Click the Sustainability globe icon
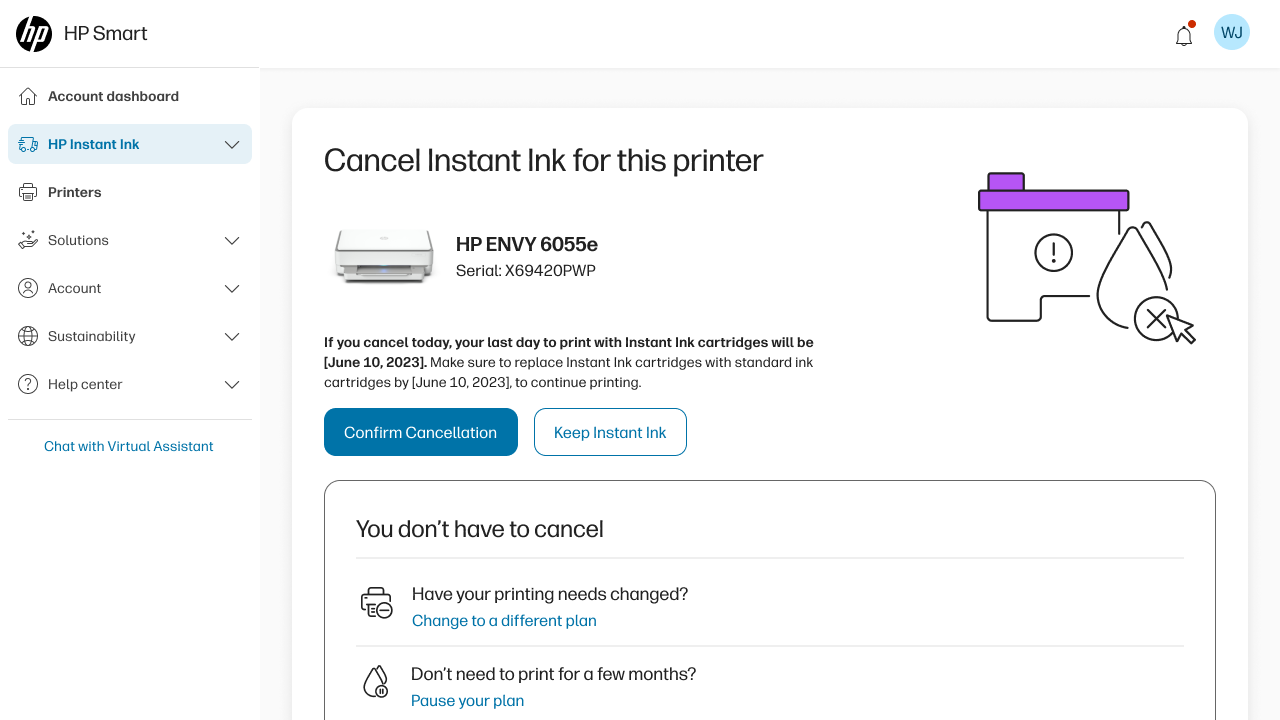 (28, 336)
